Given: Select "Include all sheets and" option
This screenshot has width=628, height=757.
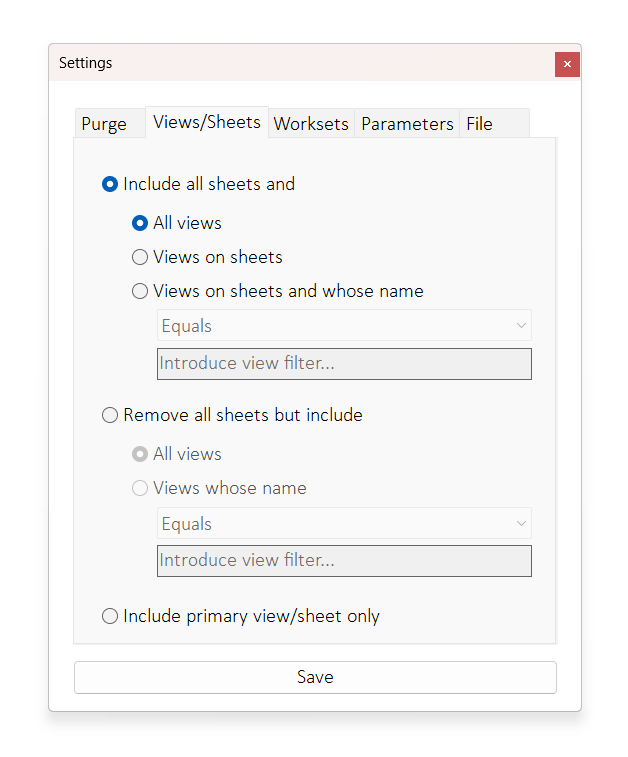Looking at the screenshot, I should pos(110,184).
